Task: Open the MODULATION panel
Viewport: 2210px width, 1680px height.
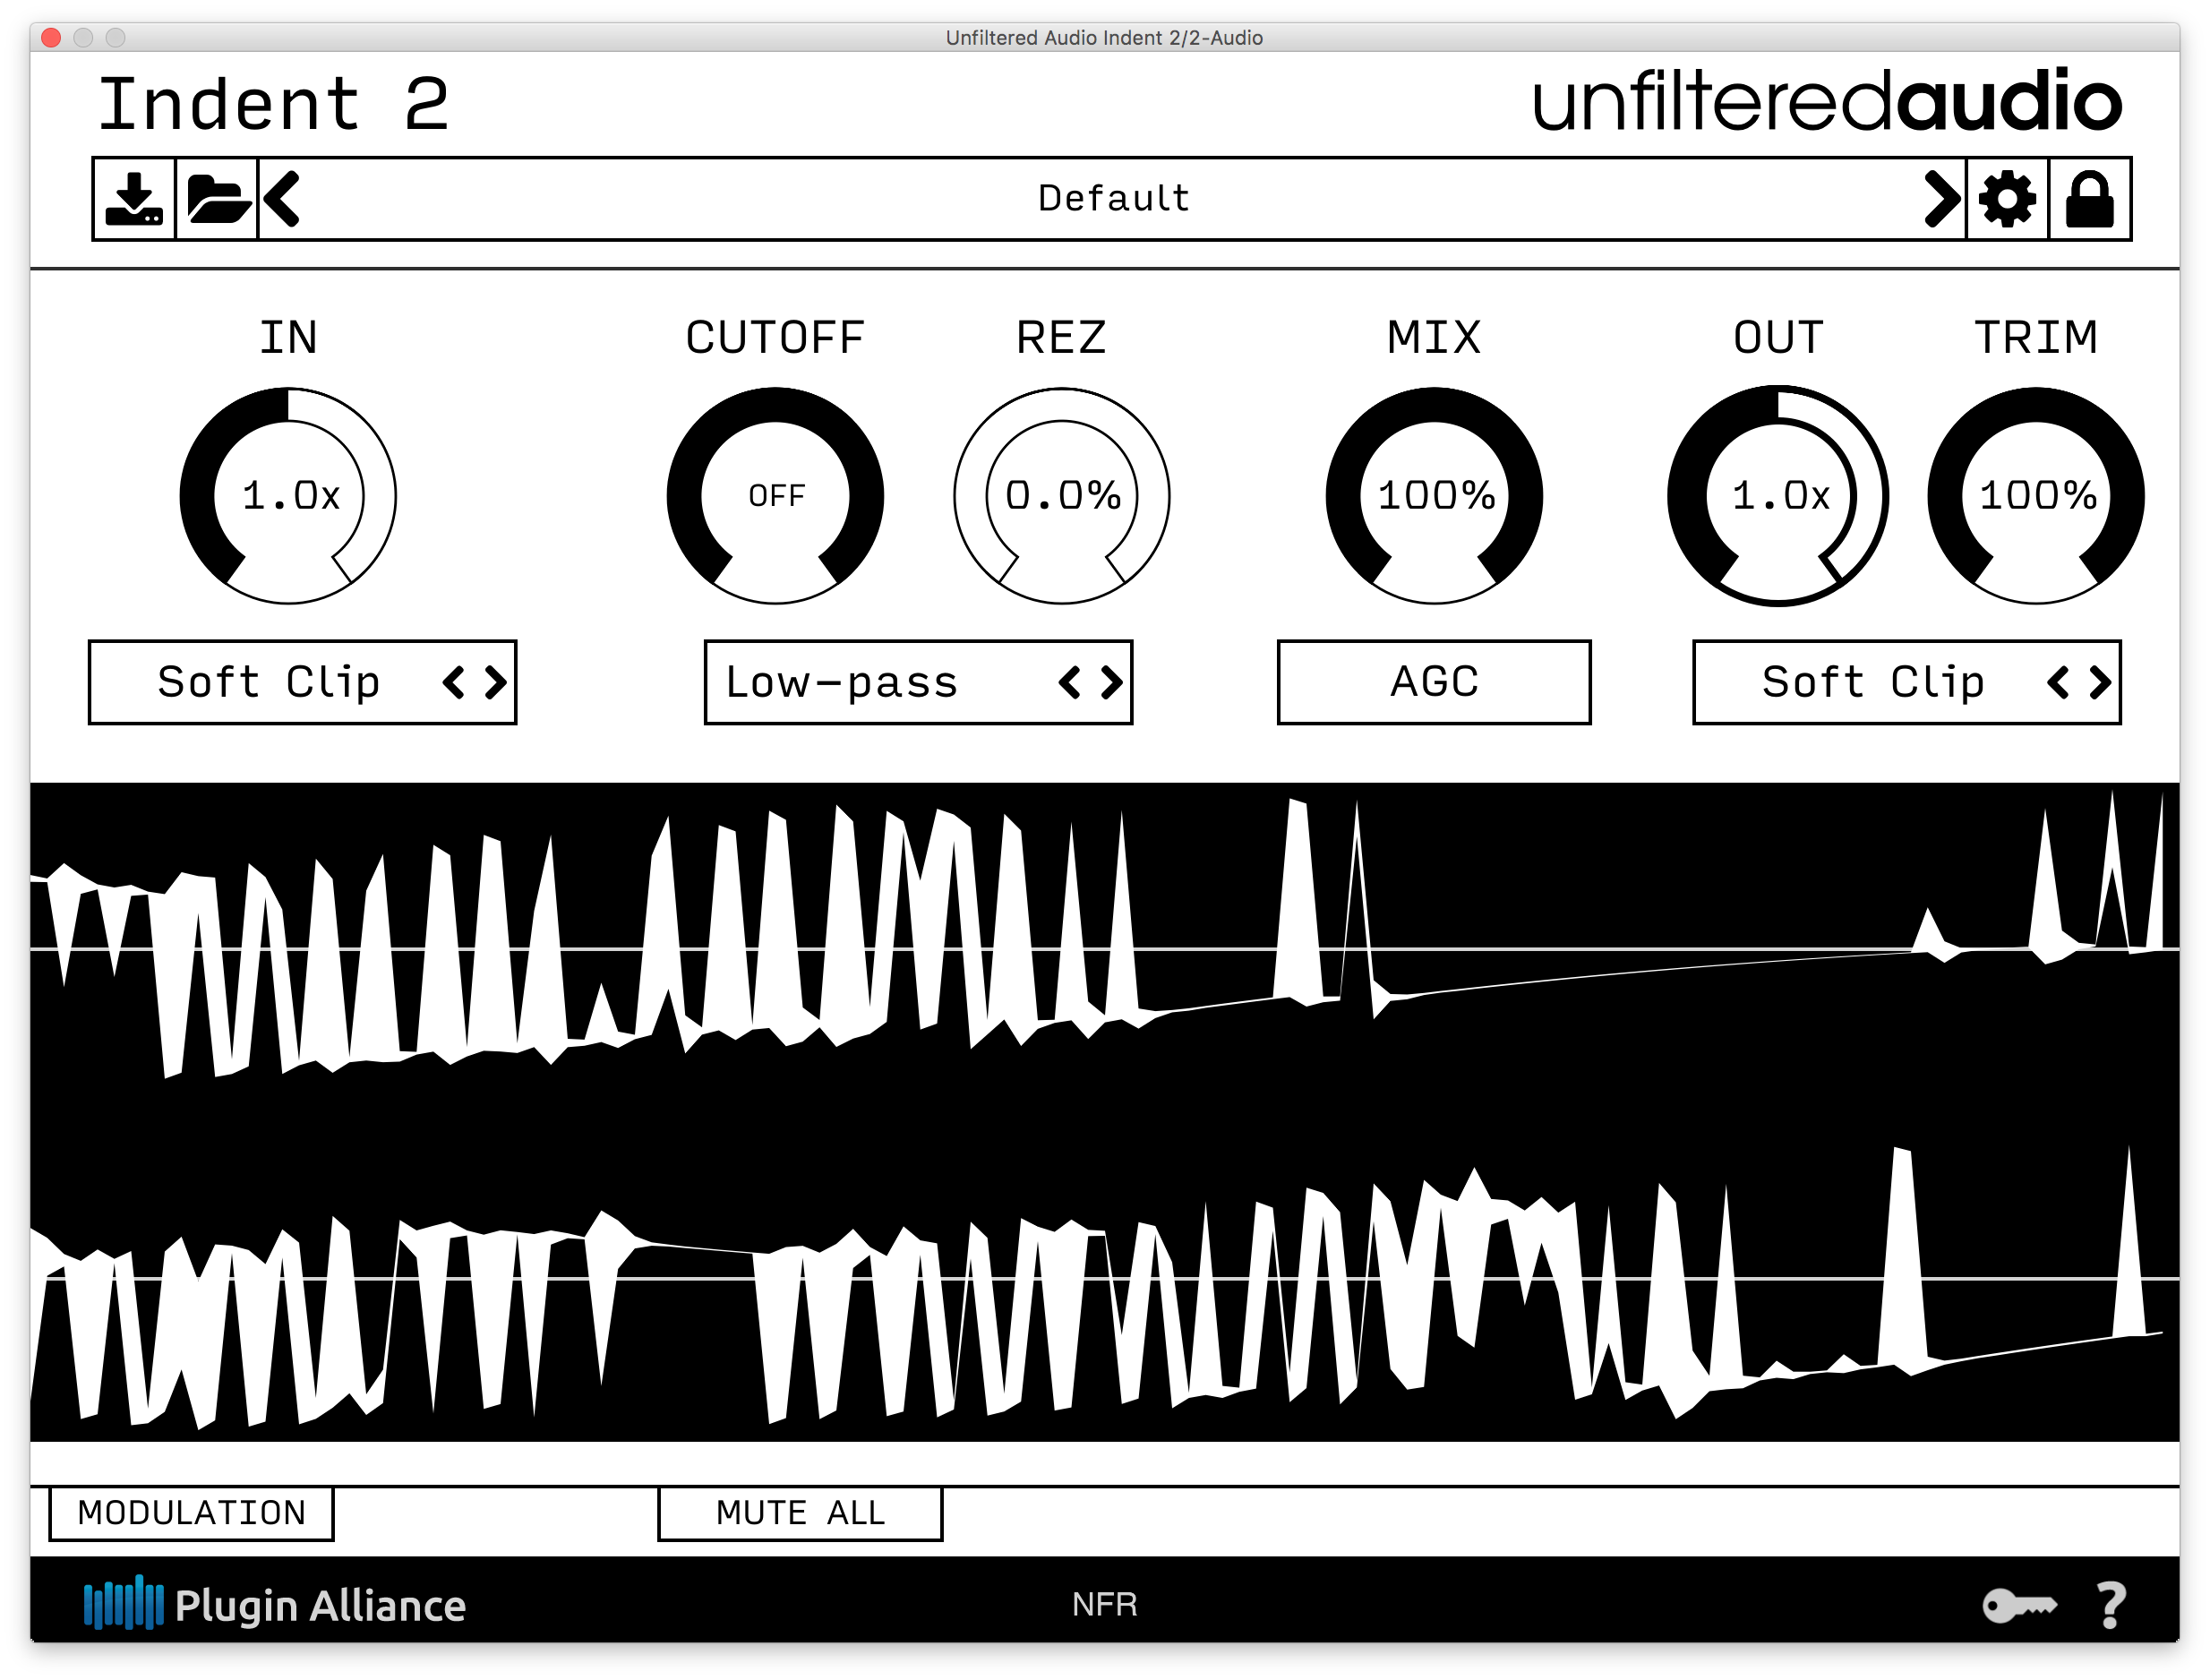Action: [191, 1513]
